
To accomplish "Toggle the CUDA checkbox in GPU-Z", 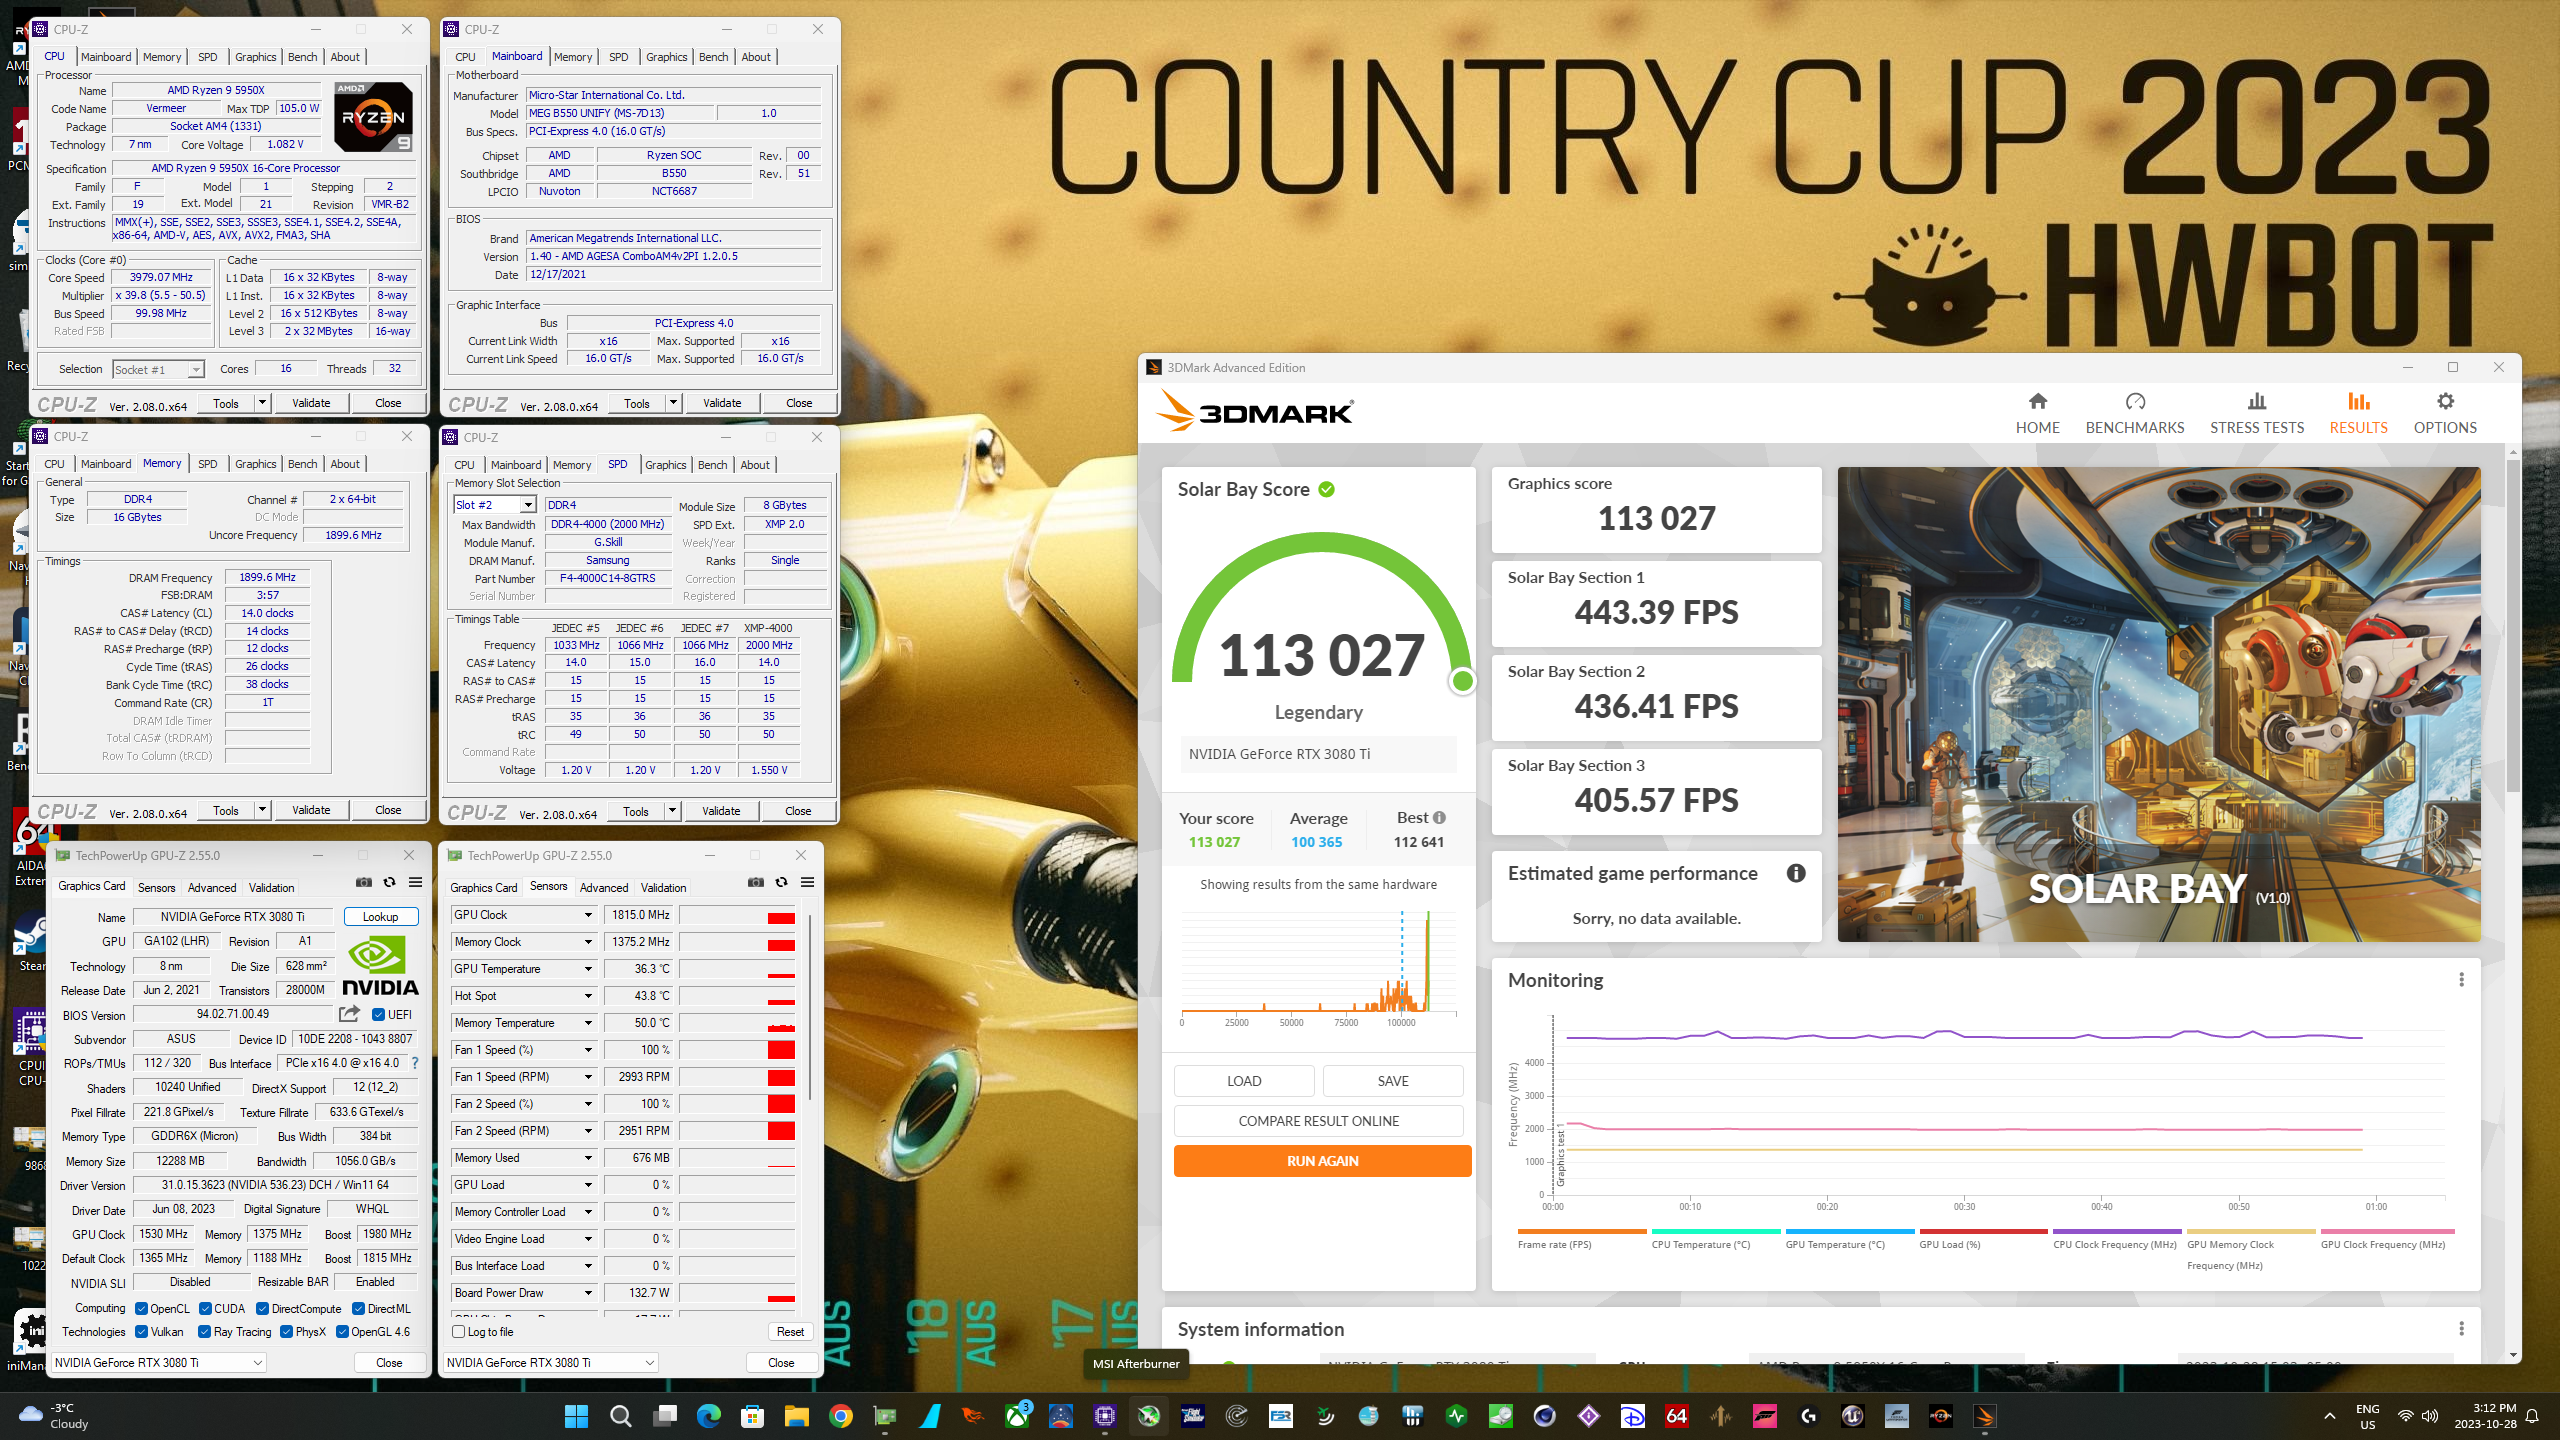I will [x=205, y=1309].
